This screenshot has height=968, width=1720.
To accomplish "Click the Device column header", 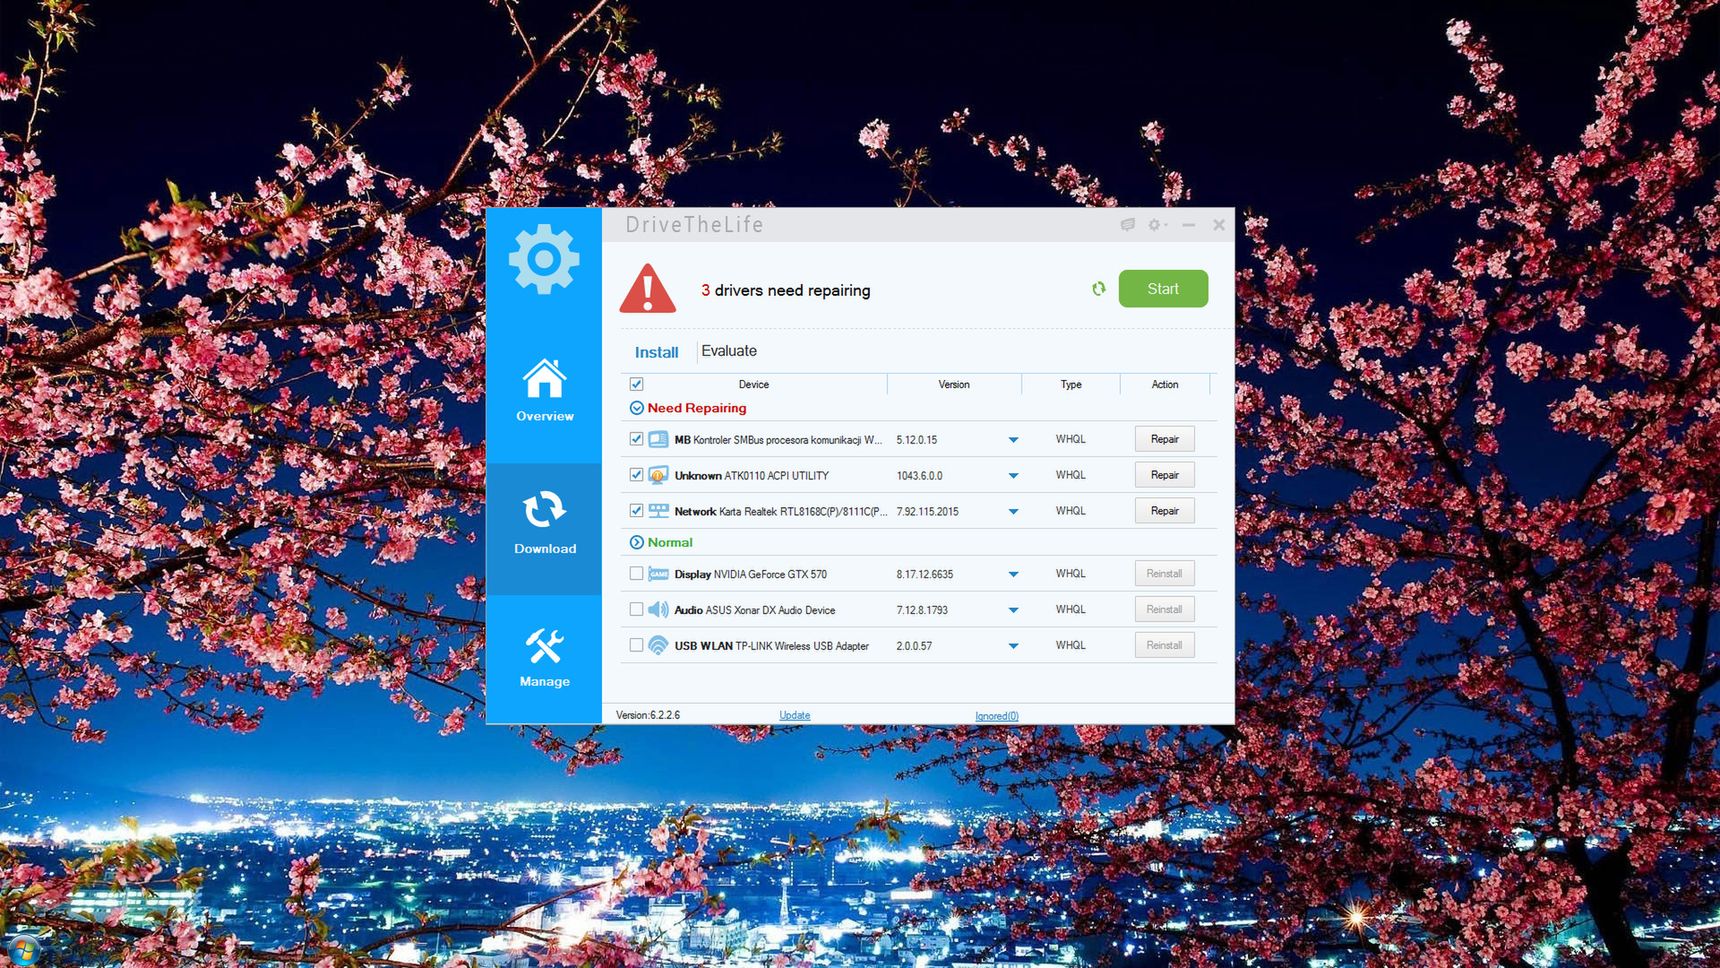I will point(754,384).
